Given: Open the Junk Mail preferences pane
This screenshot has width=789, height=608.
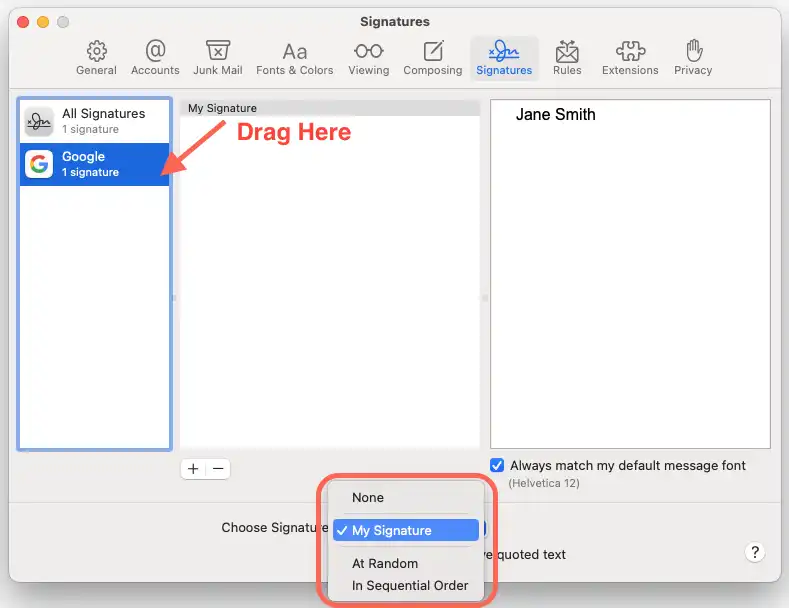Looking at the screenshot, I should point(218,58).
